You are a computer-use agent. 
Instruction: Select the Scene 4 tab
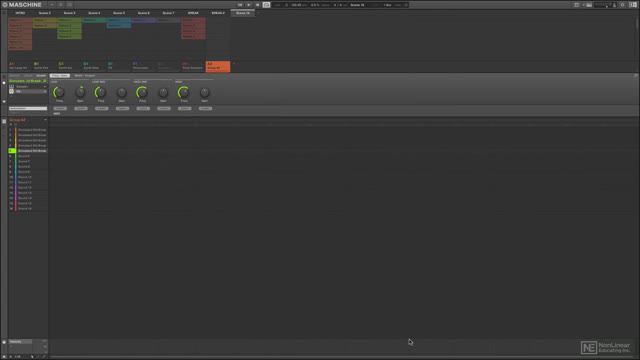(94, 13)
